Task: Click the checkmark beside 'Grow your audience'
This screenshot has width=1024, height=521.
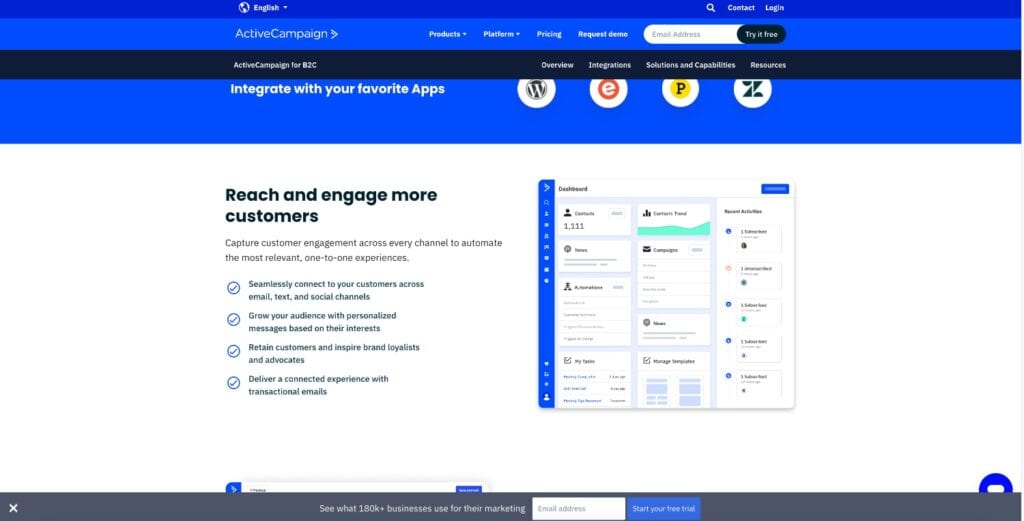Action: coord(233,319)
